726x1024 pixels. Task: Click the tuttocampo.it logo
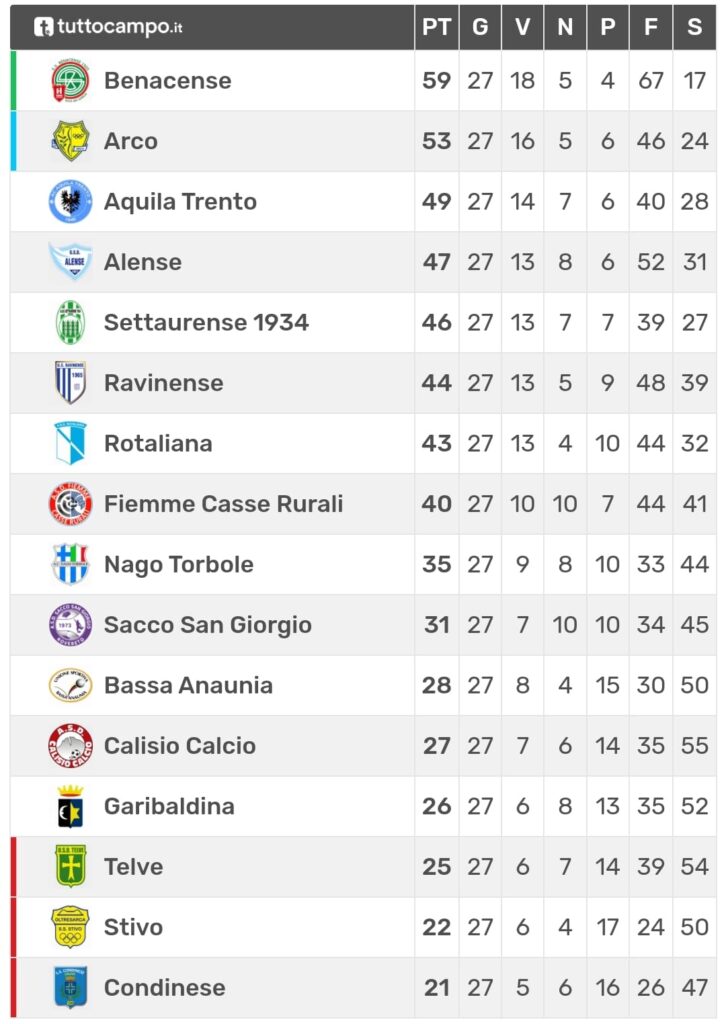[x=108, y=27]
